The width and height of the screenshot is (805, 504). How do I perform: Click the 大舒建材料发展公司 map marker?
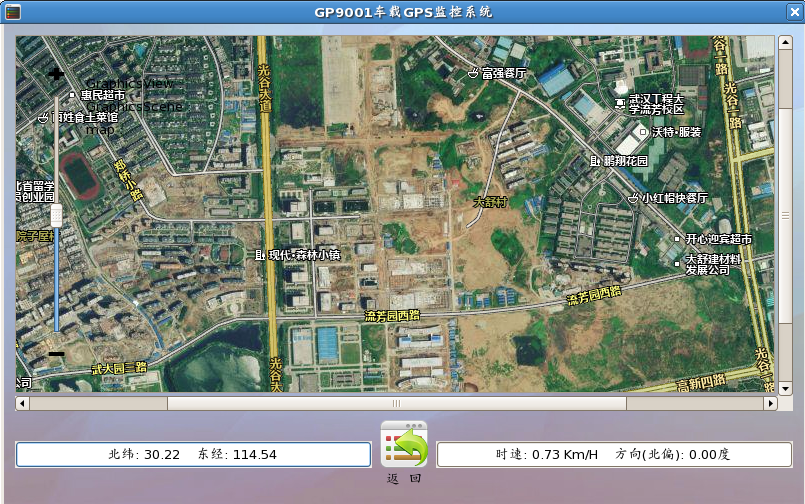tap(677, 264)
